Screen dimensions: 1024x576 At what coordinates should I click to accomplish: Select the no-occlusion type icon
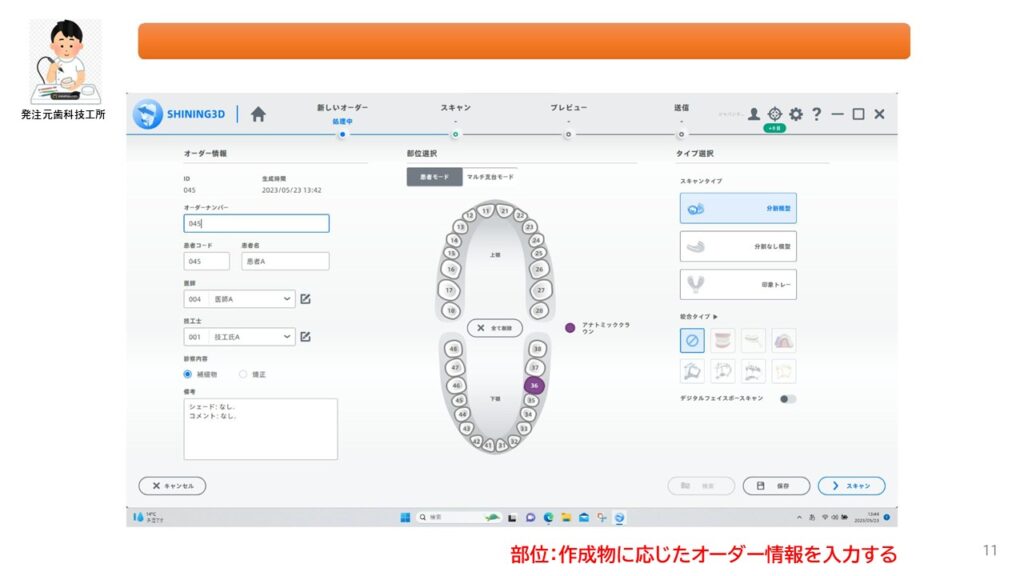click(692, 341)
